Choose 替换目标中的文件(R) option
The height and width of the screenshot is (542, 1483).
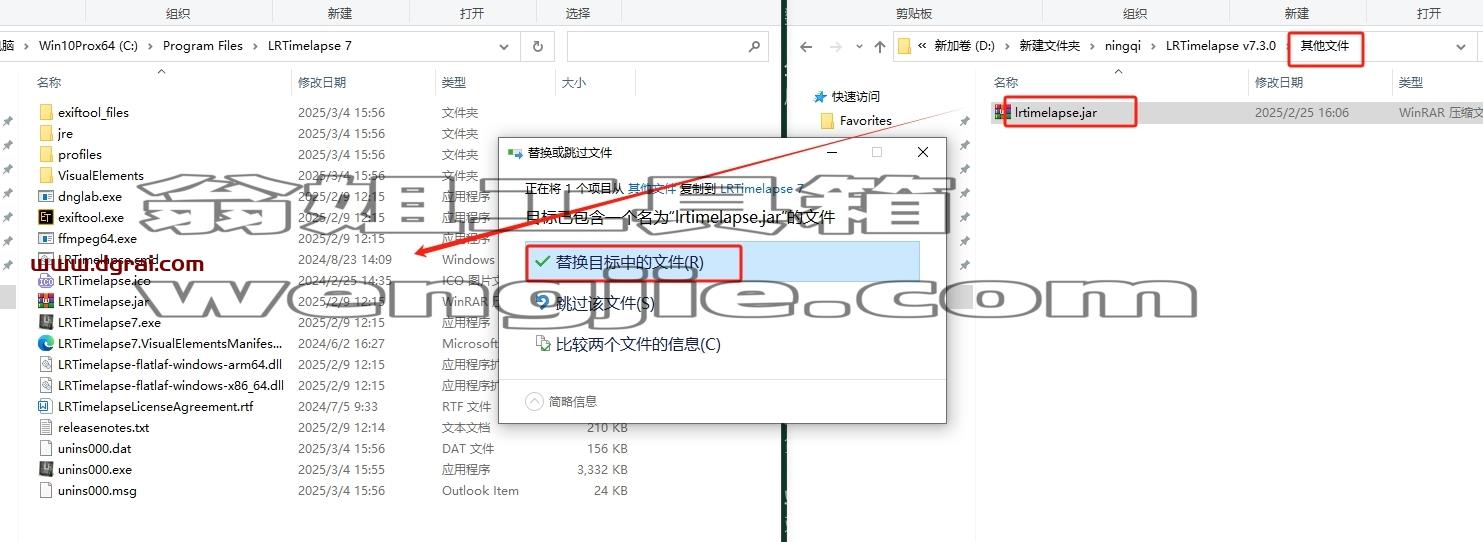point(722,262)
